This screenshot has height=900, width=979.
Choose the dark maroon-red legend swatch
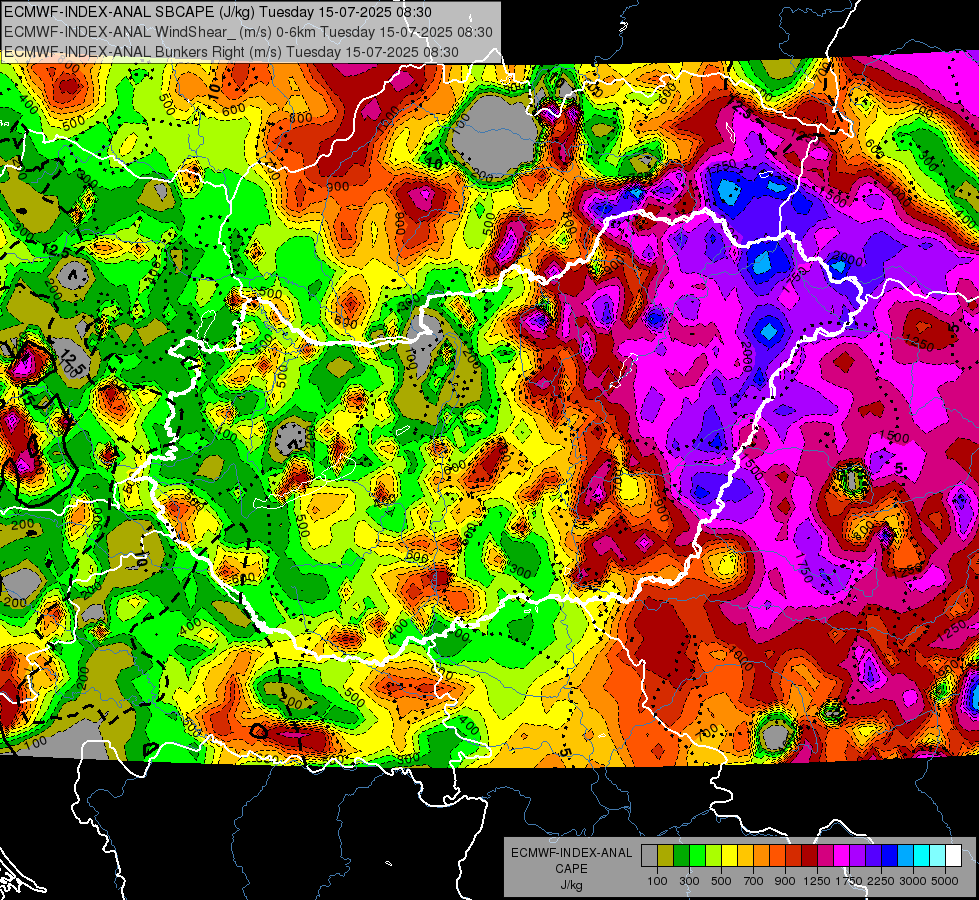point(809,856)
